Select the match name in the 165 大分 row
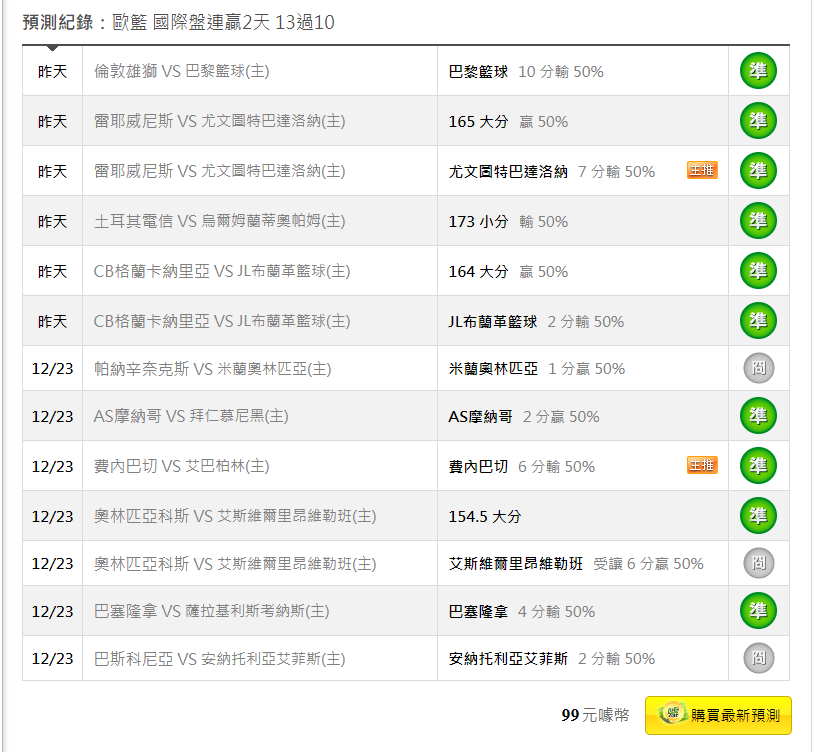 coord(219,121)
